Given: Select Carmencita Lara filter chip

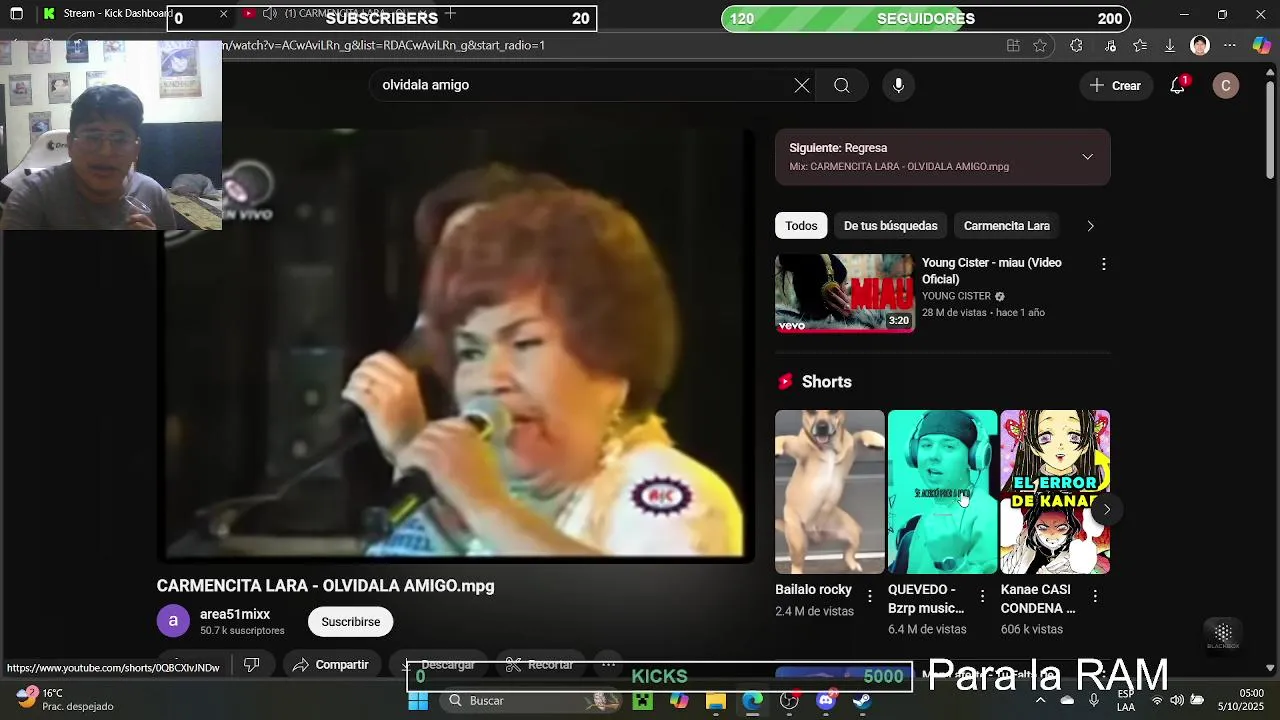Looking at the screenshot, I should pyautogui.click(x=1006, y=226).
